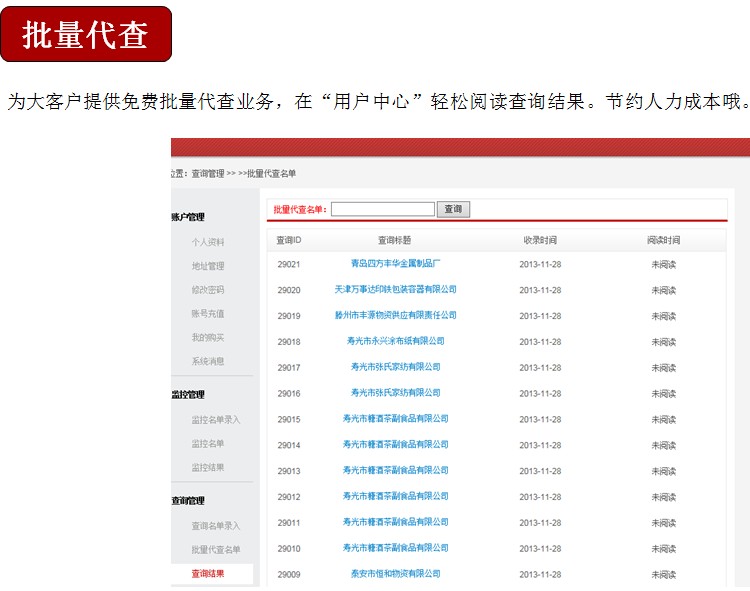The width and height of the screenshot is (750, 591).
Task: Click the 批量代查名单 search input field
Action: (383, 209)
